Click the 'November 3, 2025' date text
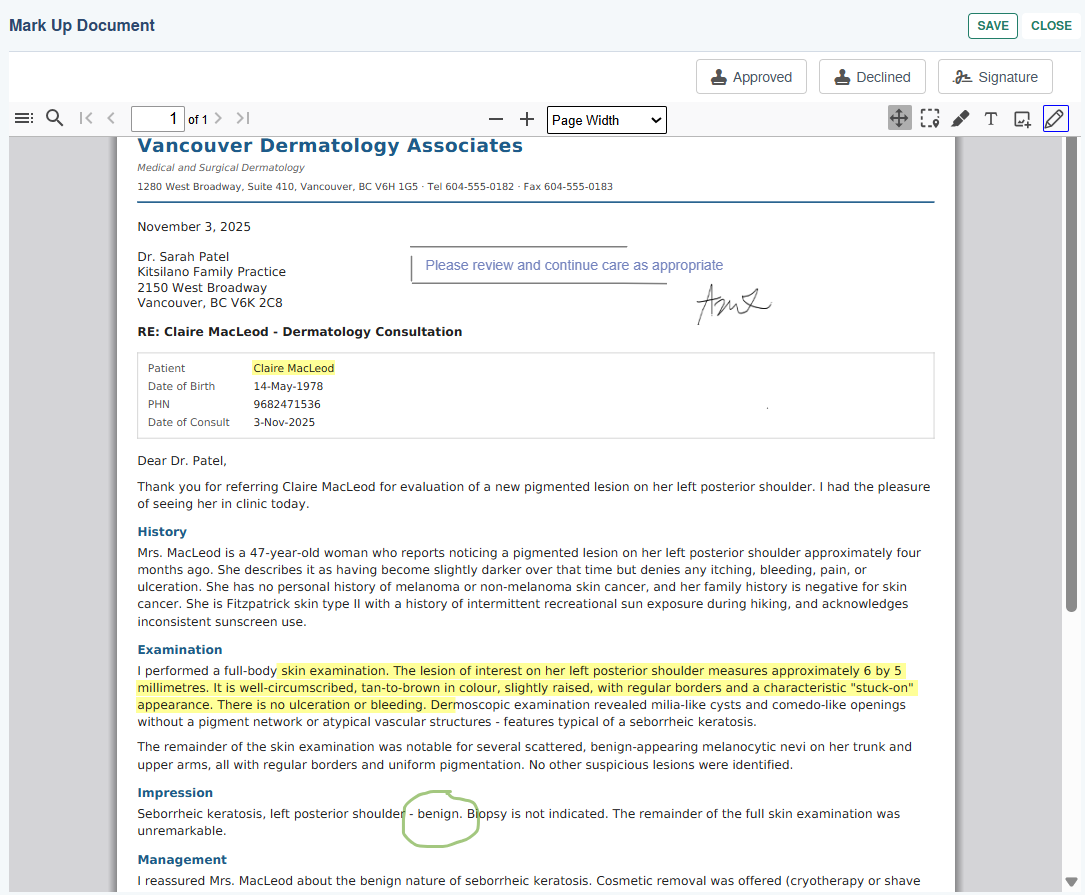 [x=194, y=227]
